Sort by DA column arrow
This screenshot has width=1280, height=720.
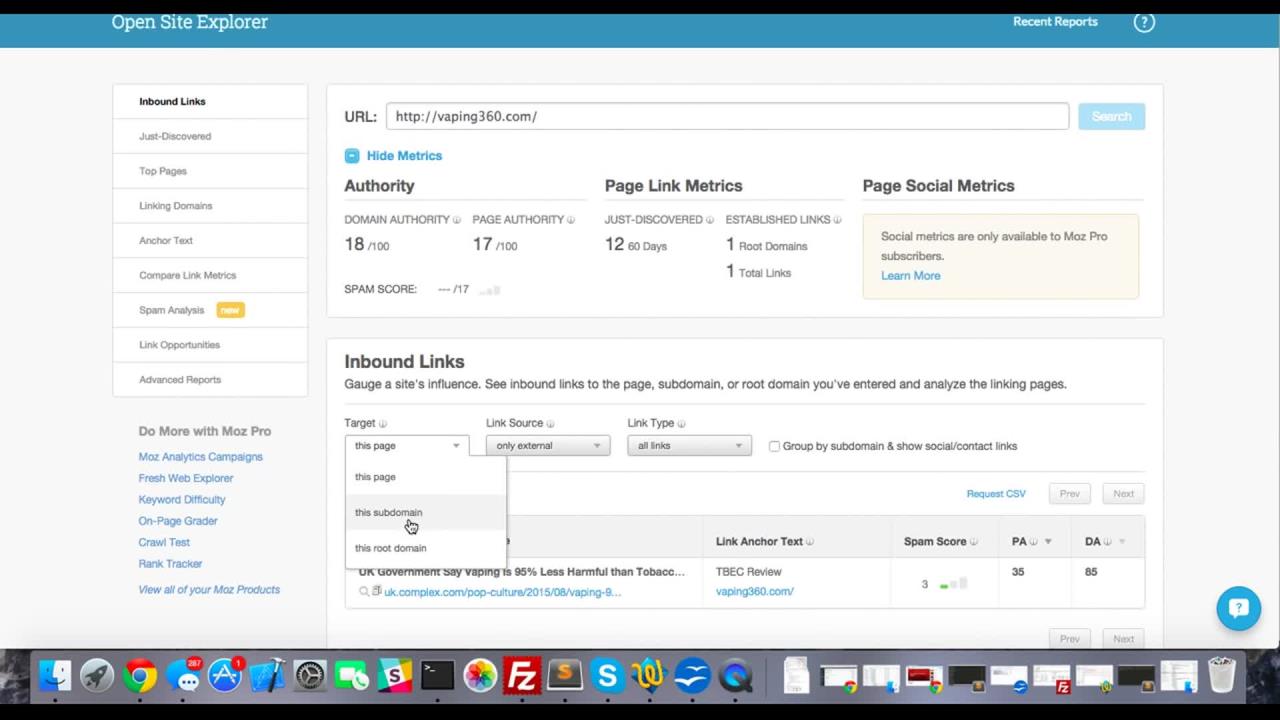click(x=1121, y=542)
